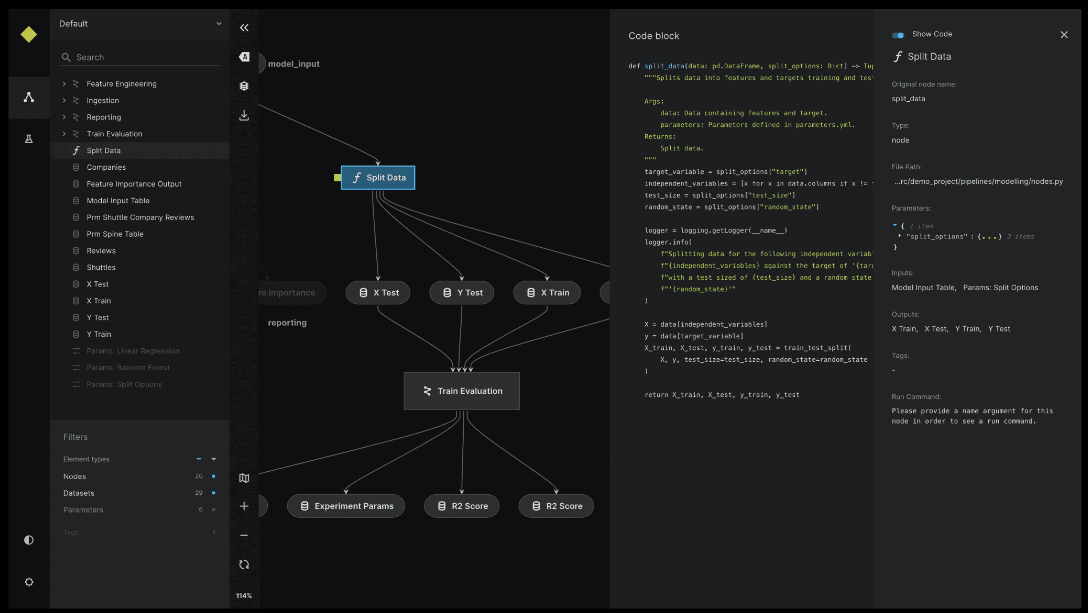Zoom in with the plus icon

pos(244,506)
